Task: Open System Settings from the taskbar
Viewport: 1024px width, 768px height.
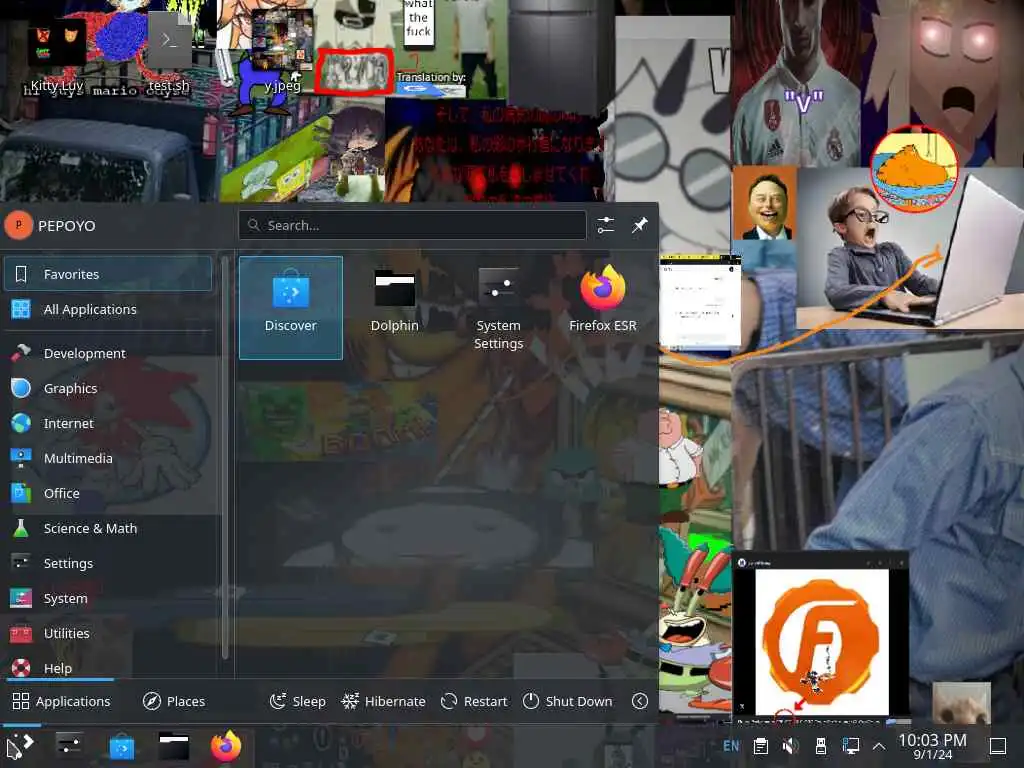Action: click(x=69, y=746)
